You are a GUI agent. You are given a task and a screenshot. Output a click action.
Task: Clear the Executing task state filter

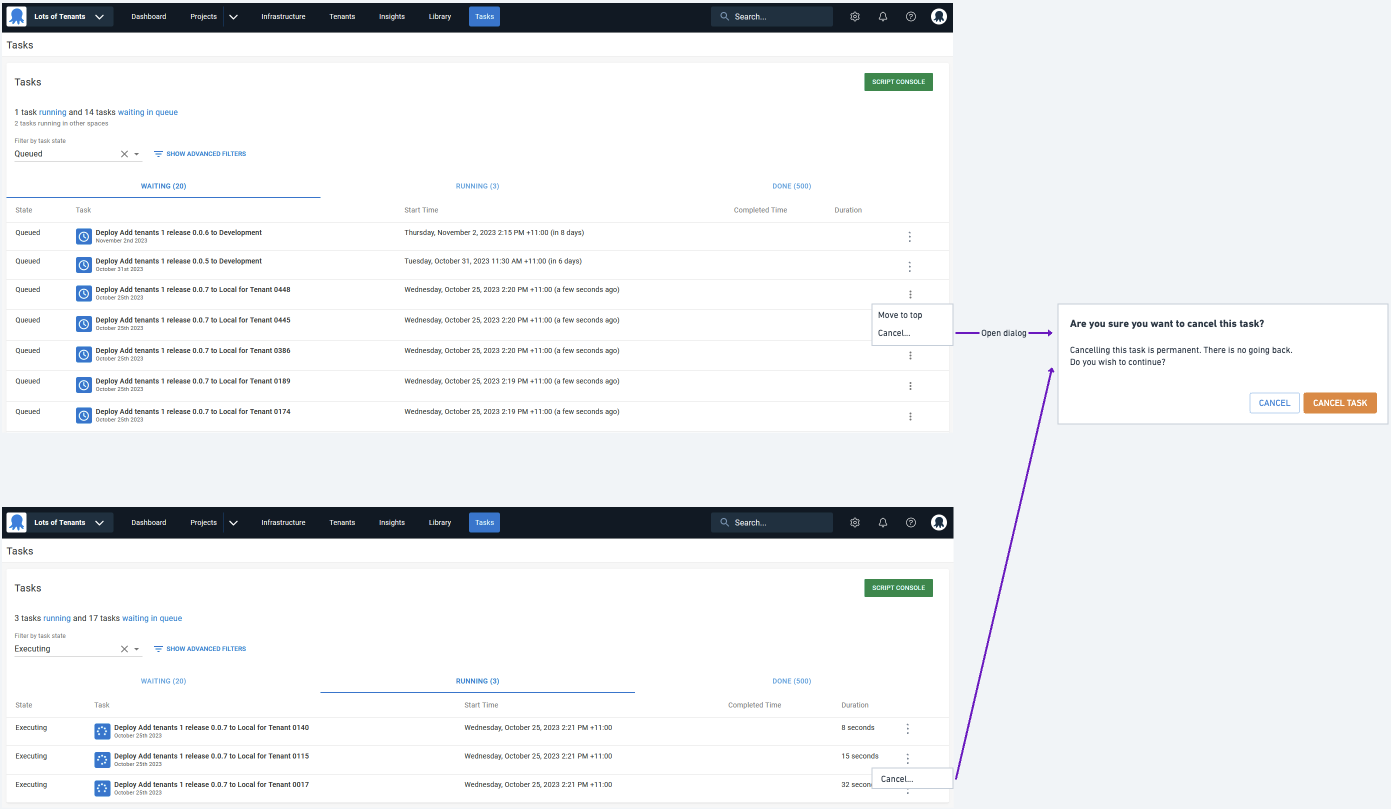pyautogui.click(x=124, y=649)
